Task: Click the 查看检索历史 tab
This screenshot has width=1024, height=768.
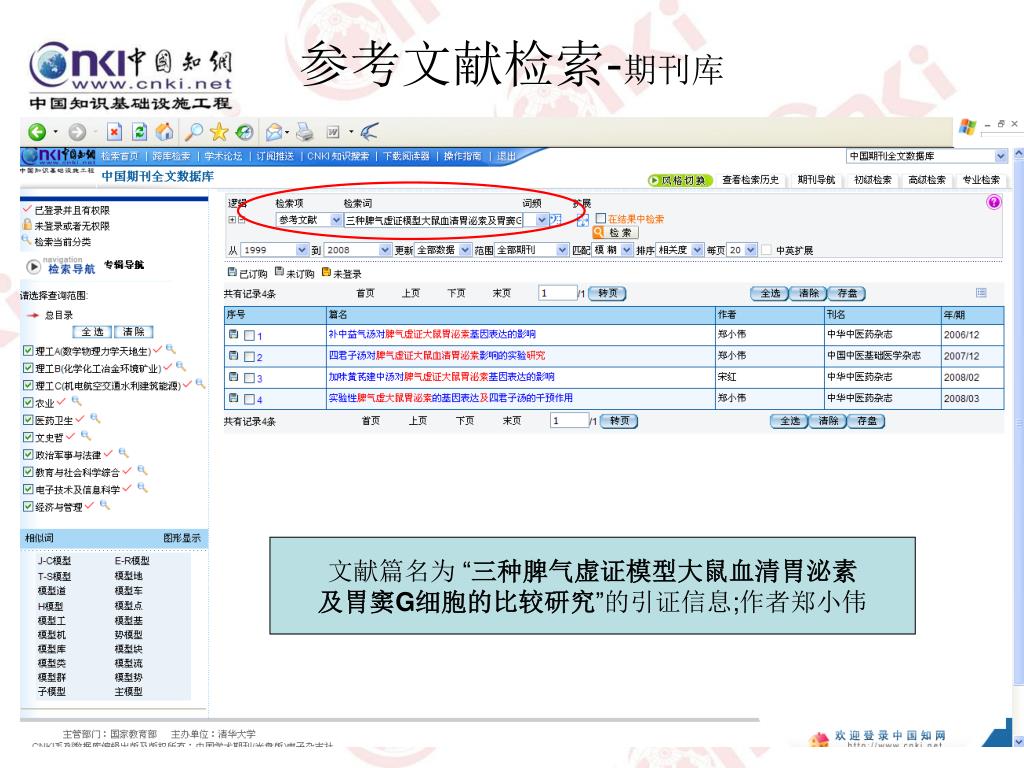Action: (750, 180)
